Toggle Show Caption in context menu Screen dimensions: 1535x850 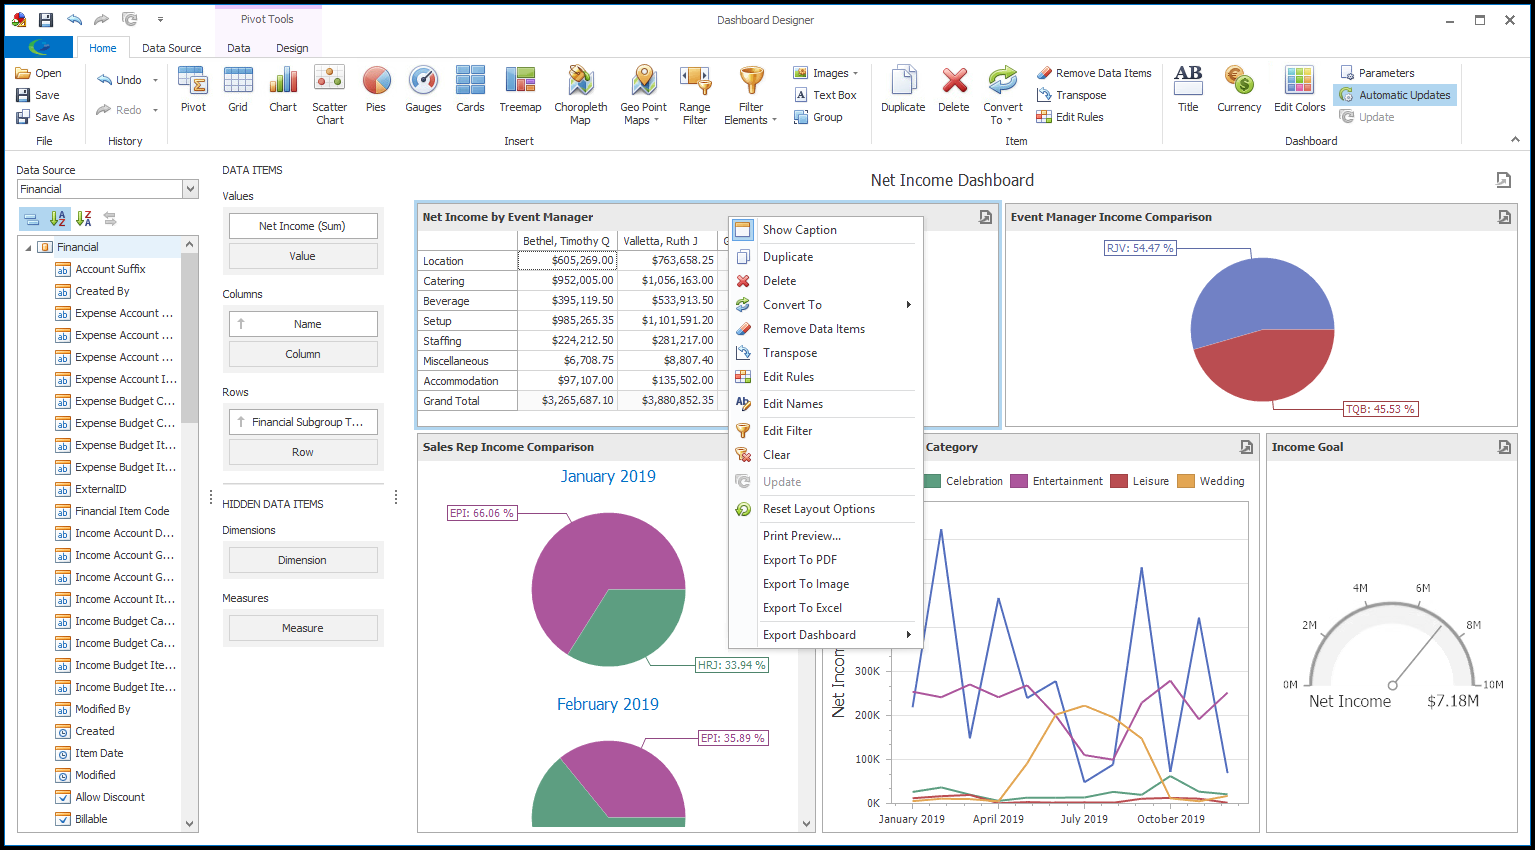pyautogui.click(x=825, y=230)
